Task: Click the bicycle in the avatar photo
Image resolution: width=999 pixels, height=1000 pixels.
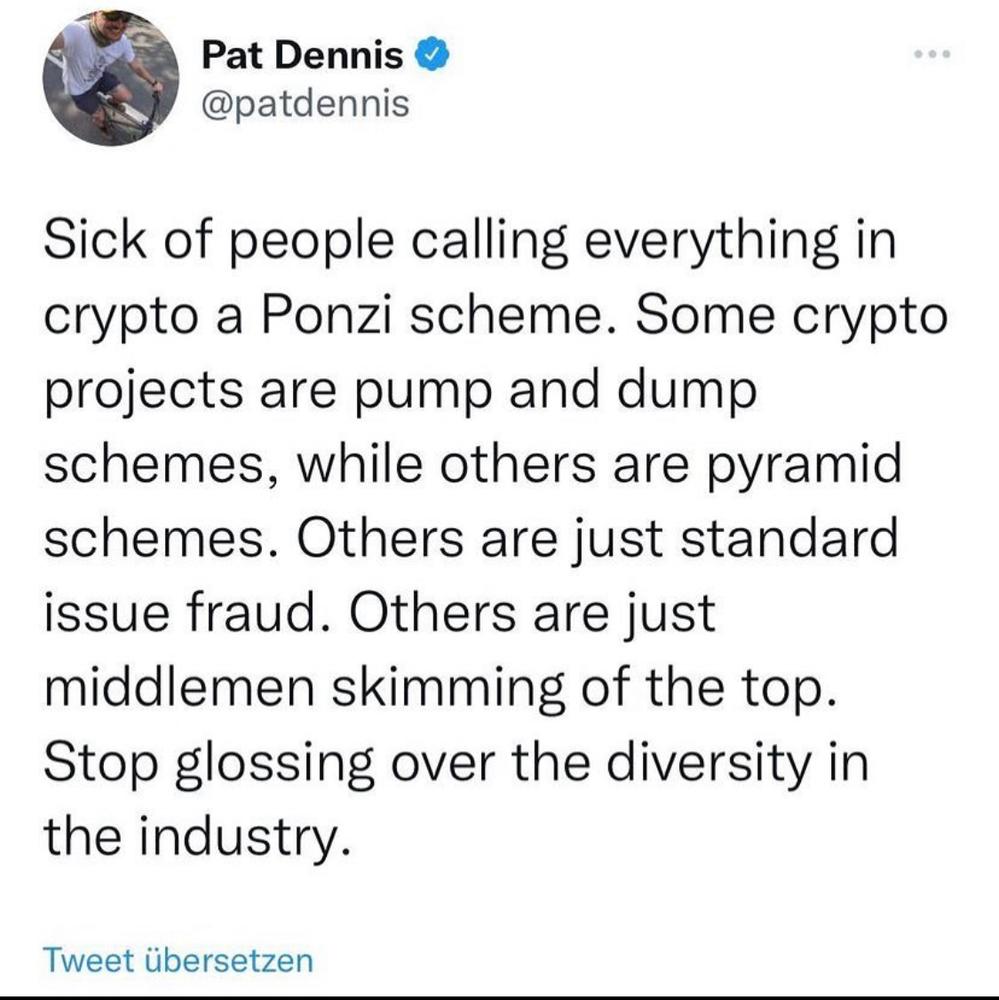Action: click(128, 113)
